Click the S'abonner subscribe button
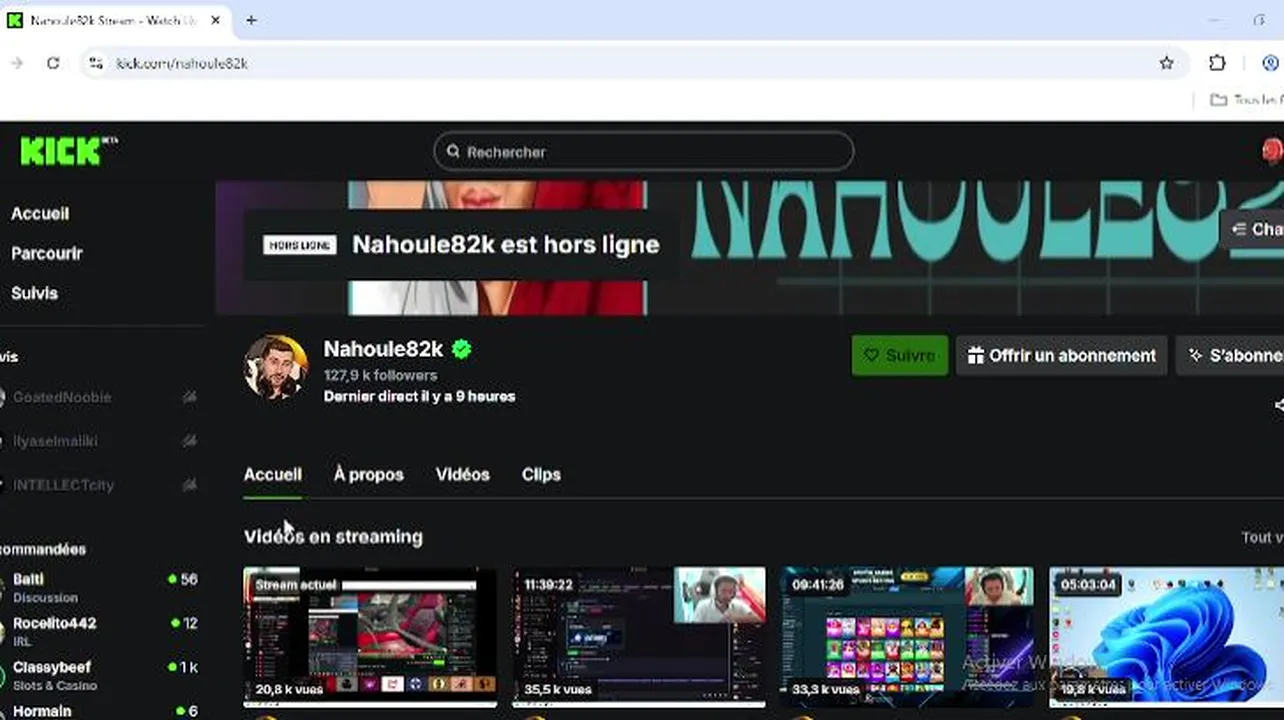This screenshot has height=720, width=1284. (1231, 356)
